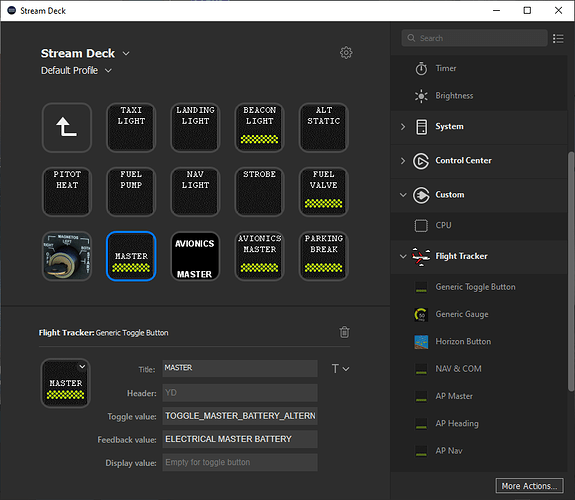575x500 pixels.
Task: Delete action using trash icon
Action: (344, 332)
